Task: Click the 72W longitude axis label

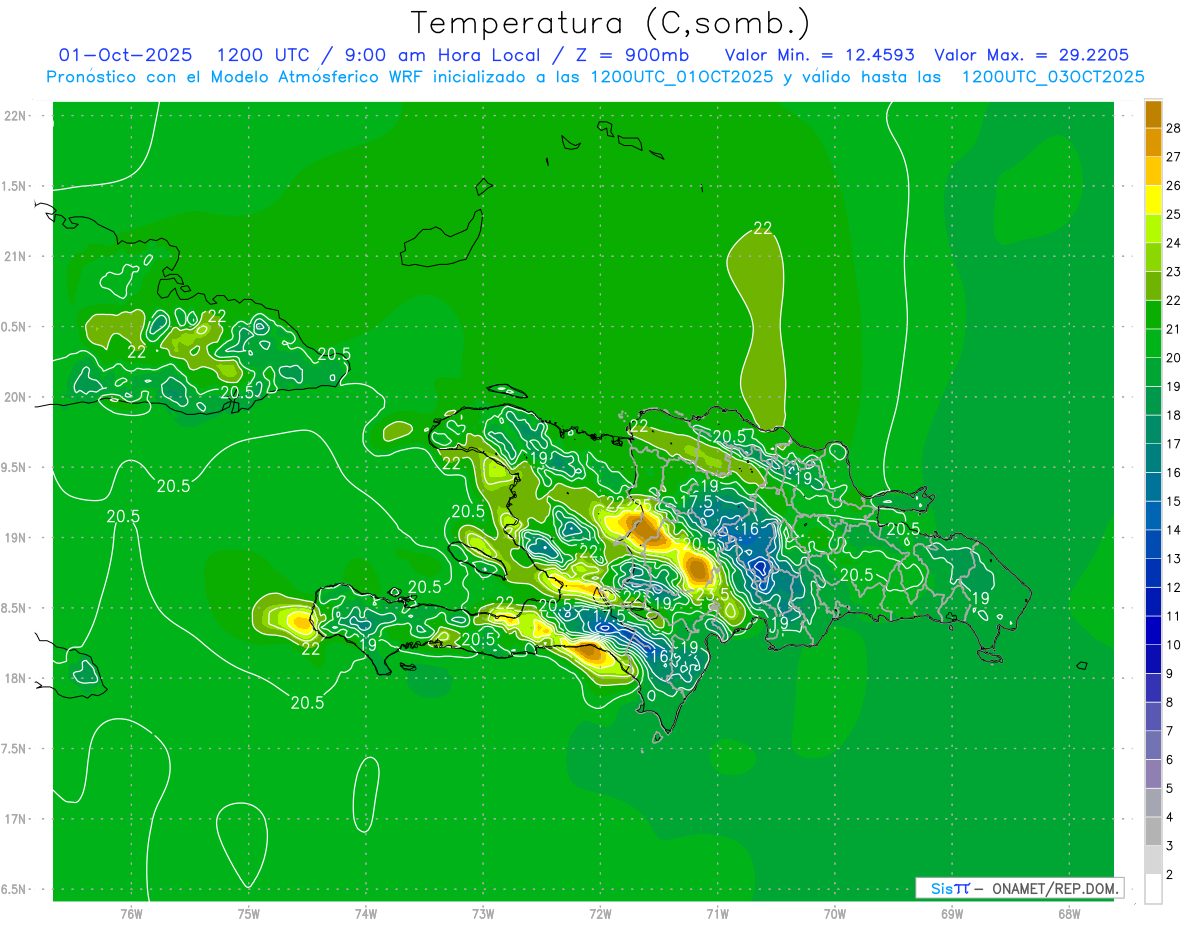Action: [x=600, y=914]
